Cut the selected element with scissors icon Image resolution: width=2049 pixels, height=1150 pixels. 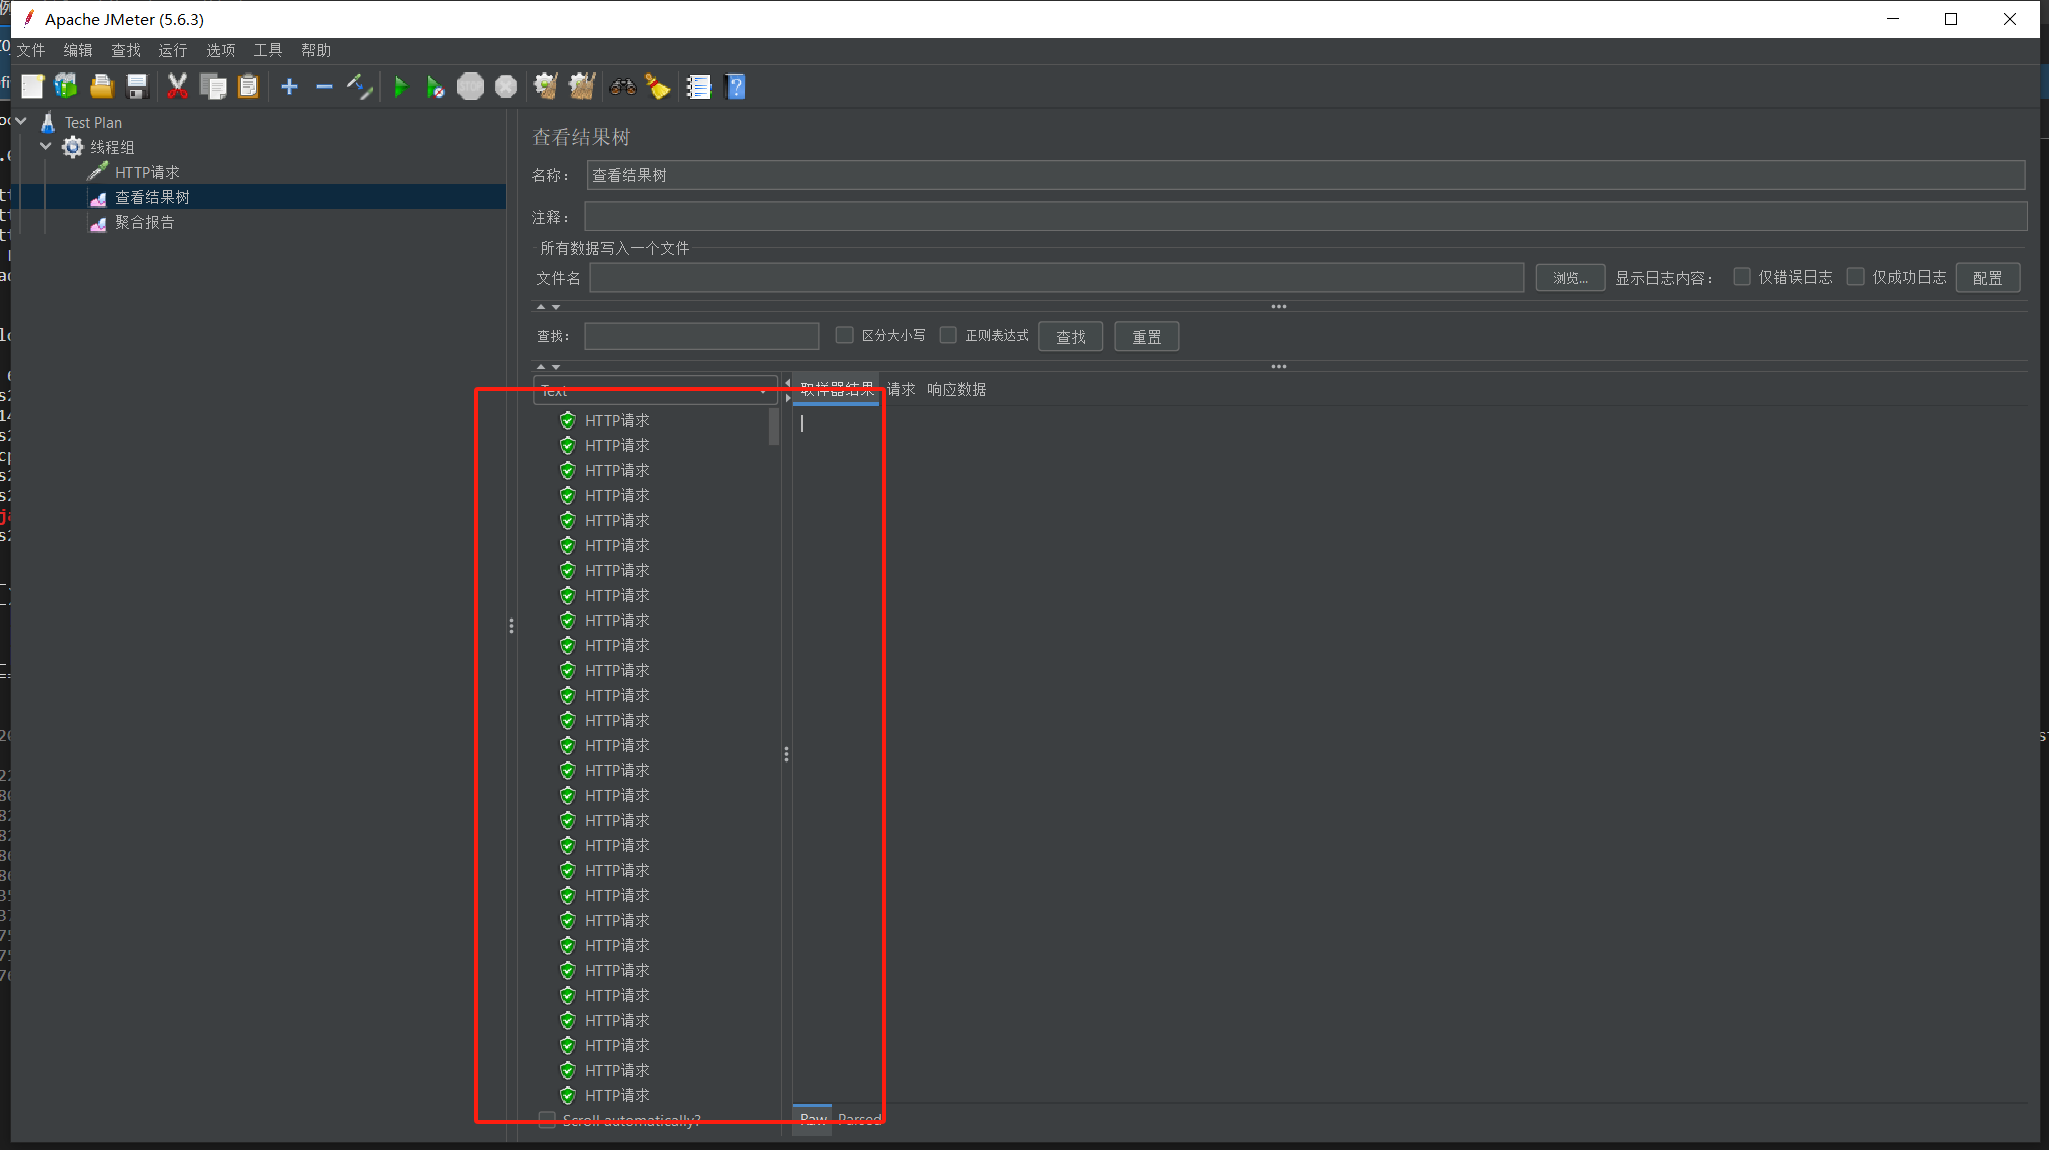click(177, 87)
